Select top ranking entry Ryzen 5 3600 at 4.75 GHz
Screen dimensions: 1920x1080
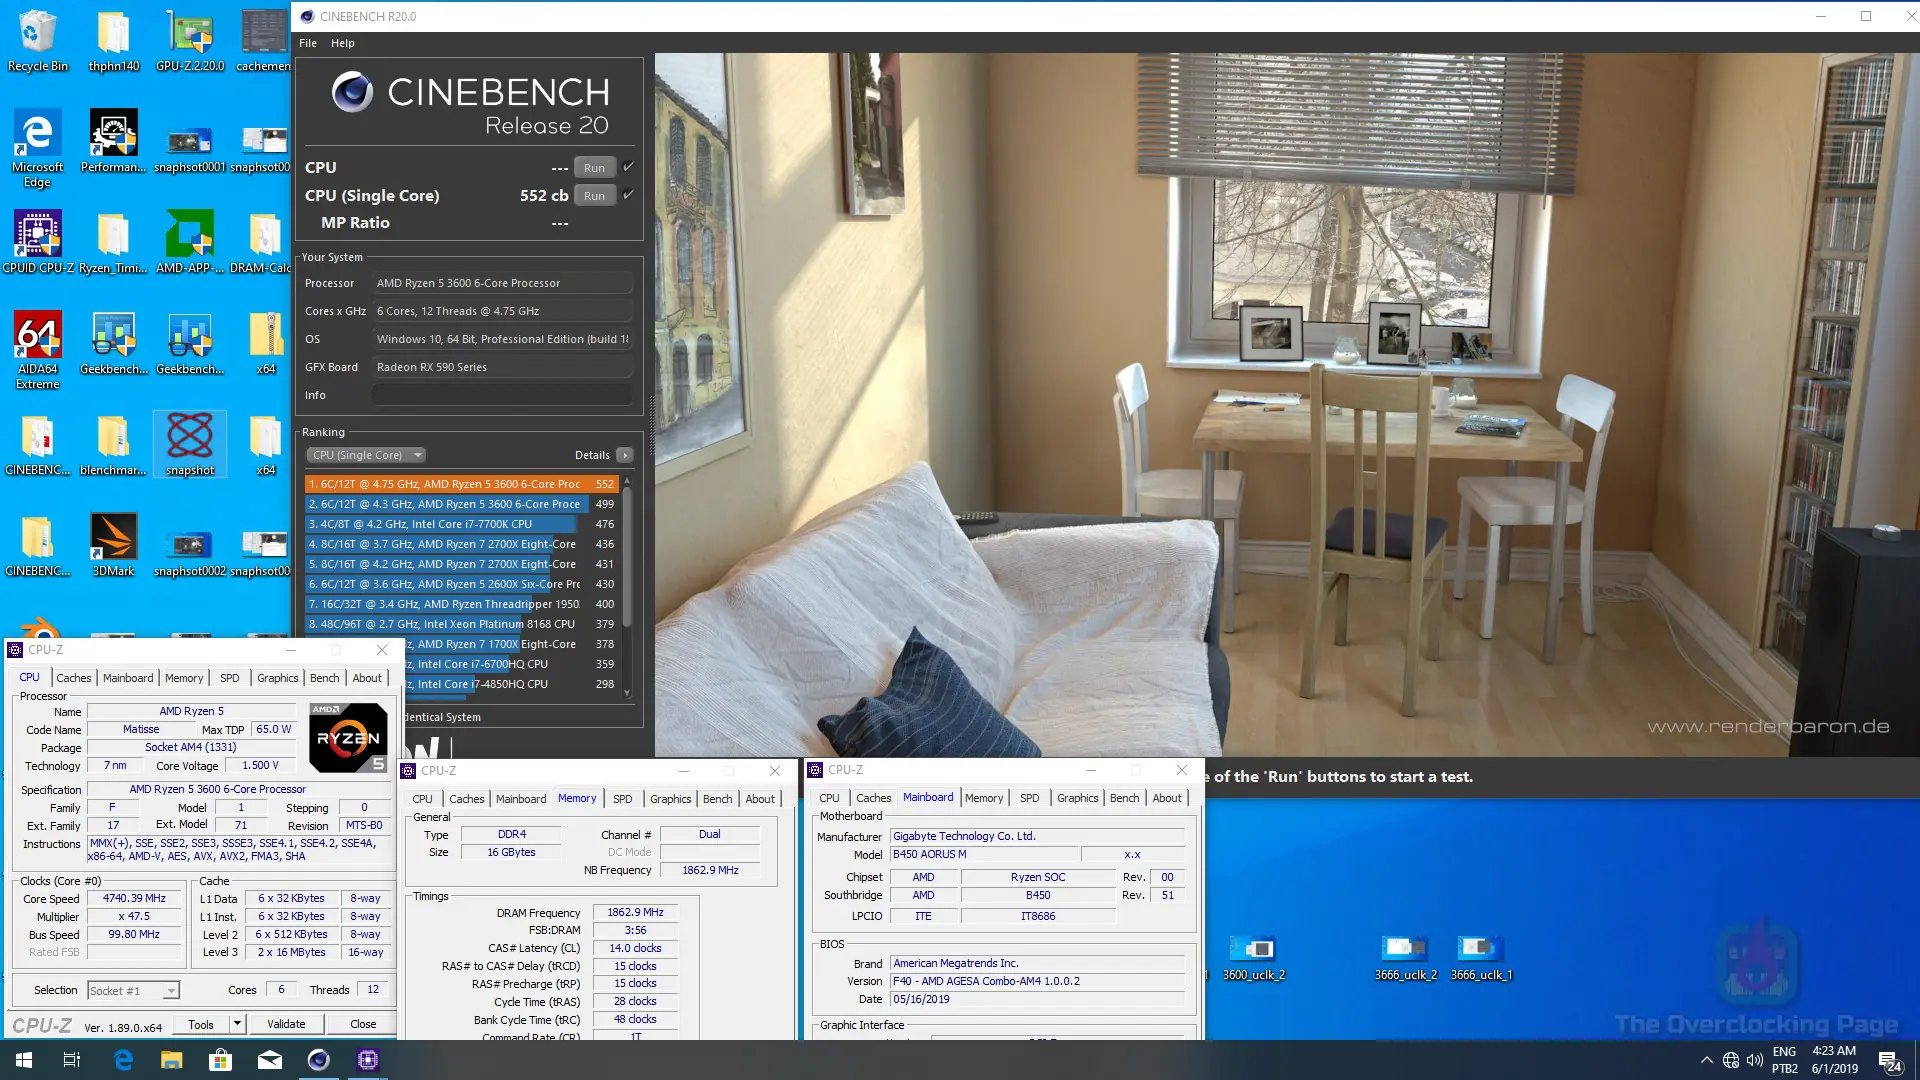pos(461,484)
